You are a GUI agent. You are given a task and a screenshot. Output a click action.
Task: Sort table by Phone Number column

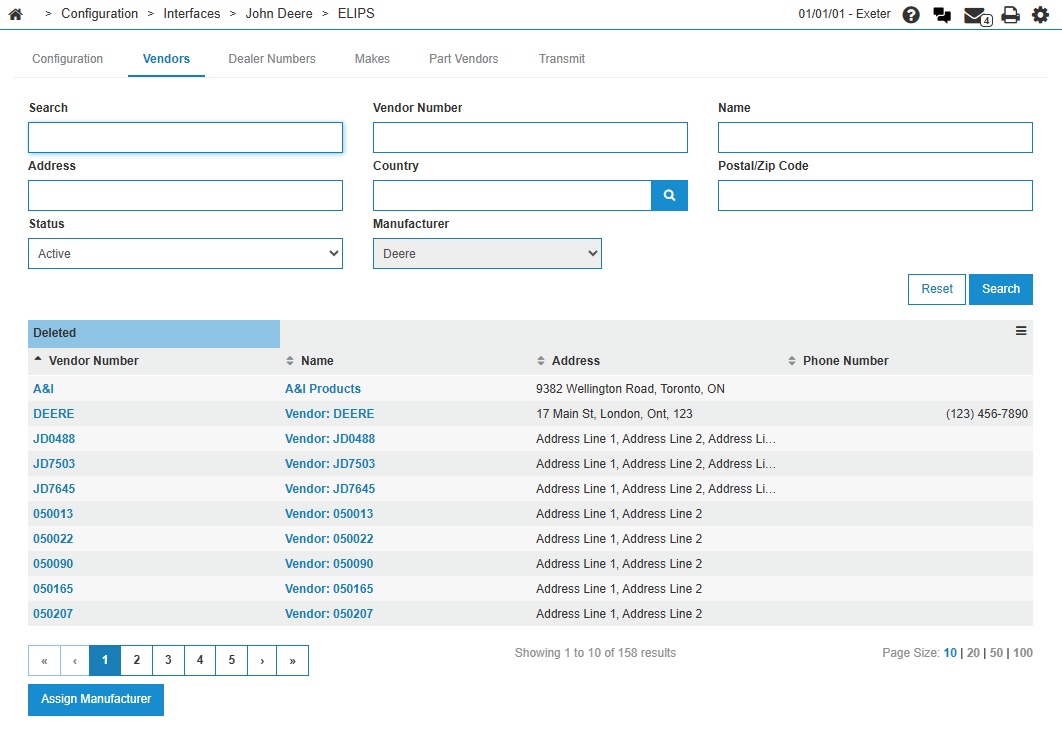click(x=845, y=361)
